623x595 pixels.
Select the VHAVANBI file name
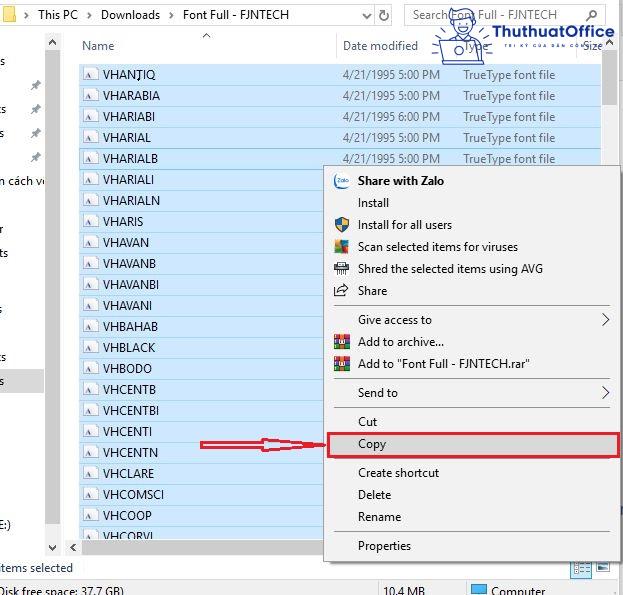(x=131, y=284)
